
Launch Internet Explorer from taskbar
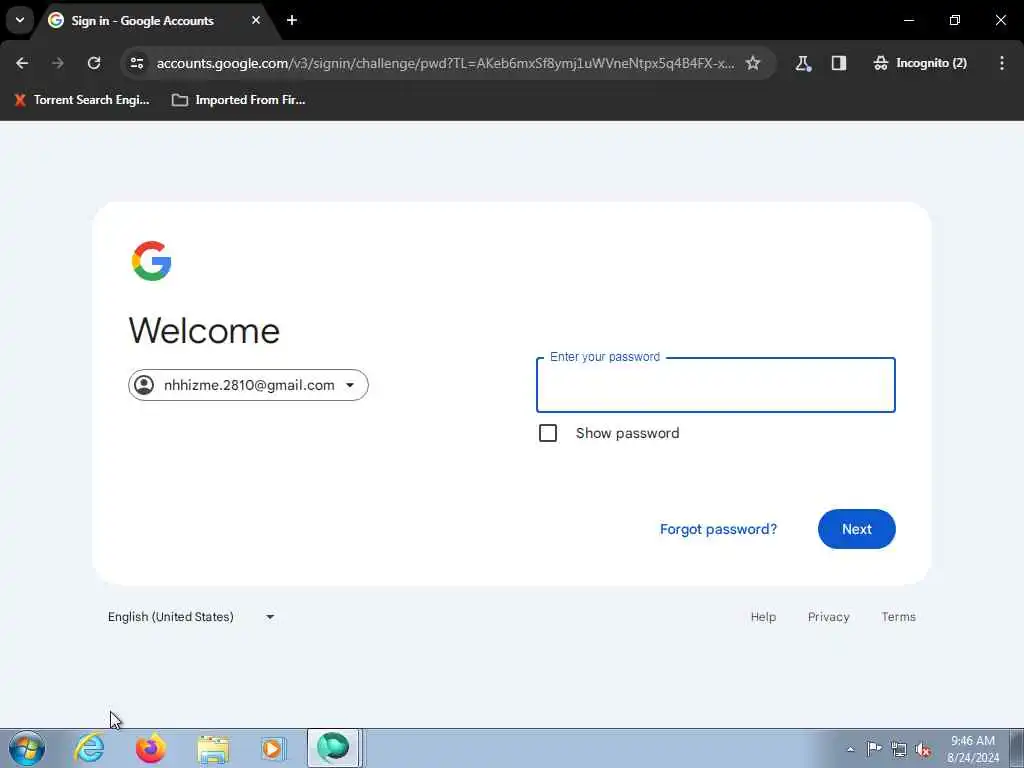coord(89,748)
